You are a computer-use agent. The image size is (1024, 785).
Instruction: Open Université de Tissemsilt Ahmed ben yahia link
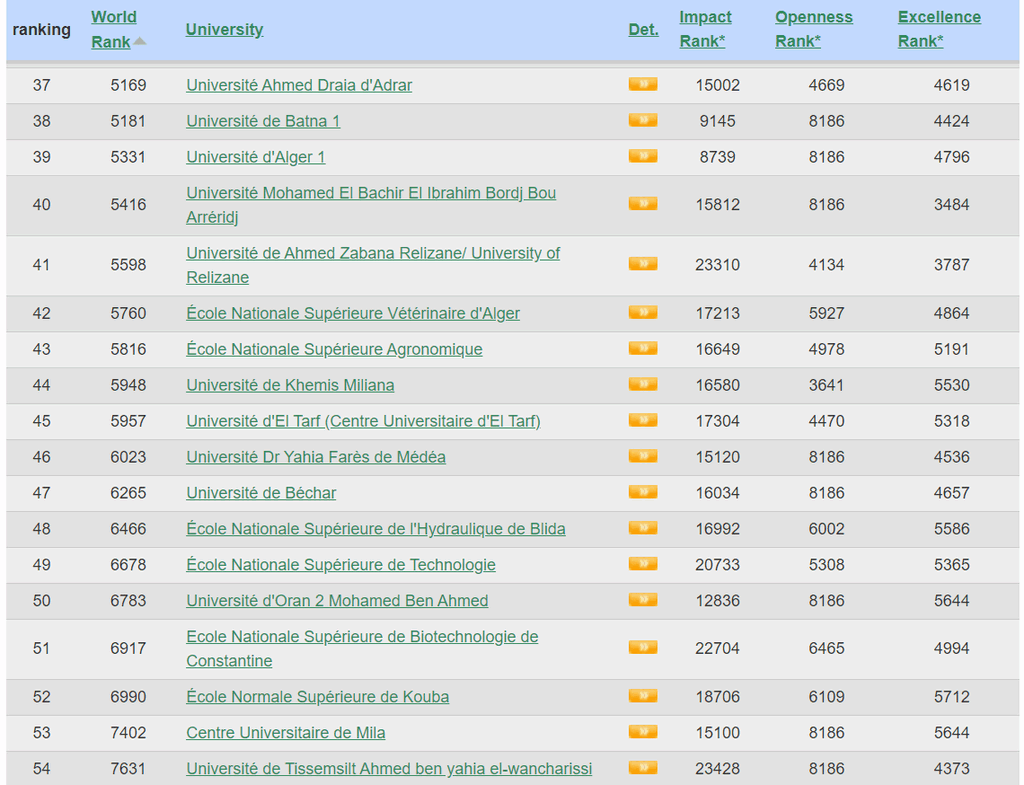click(389, 769)
